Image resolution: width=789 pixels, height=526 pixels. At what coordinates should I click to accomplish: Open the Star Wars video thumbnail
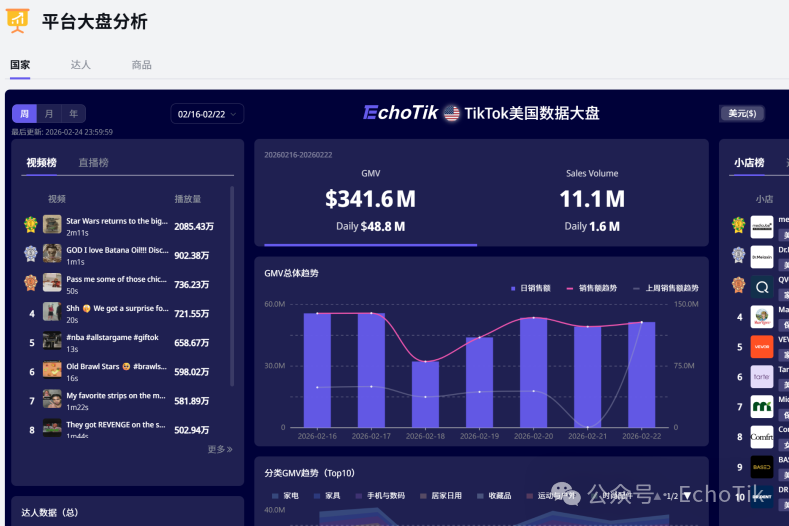52,224
